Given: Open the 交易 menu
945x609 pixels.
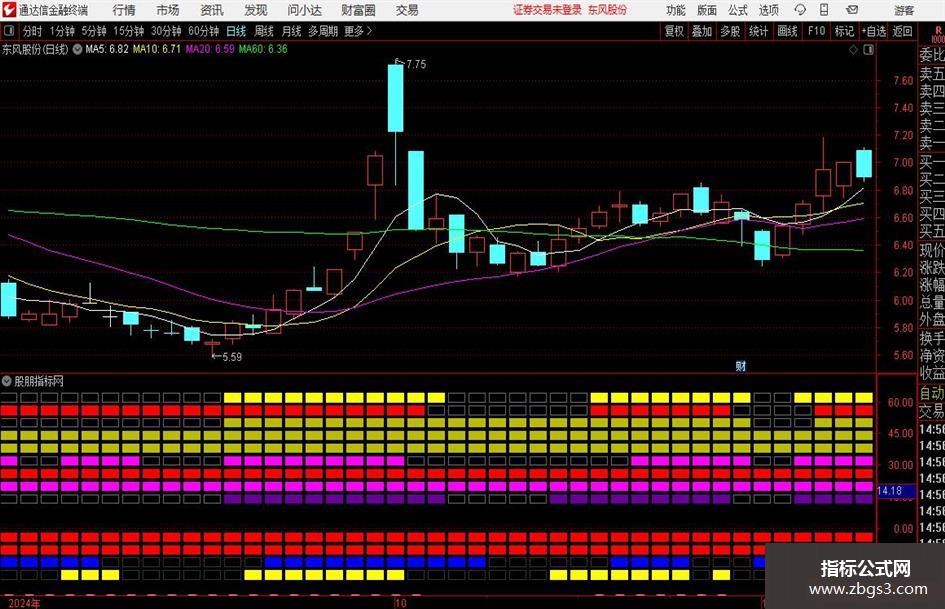Looking at the screenshot, I should 407,10.
